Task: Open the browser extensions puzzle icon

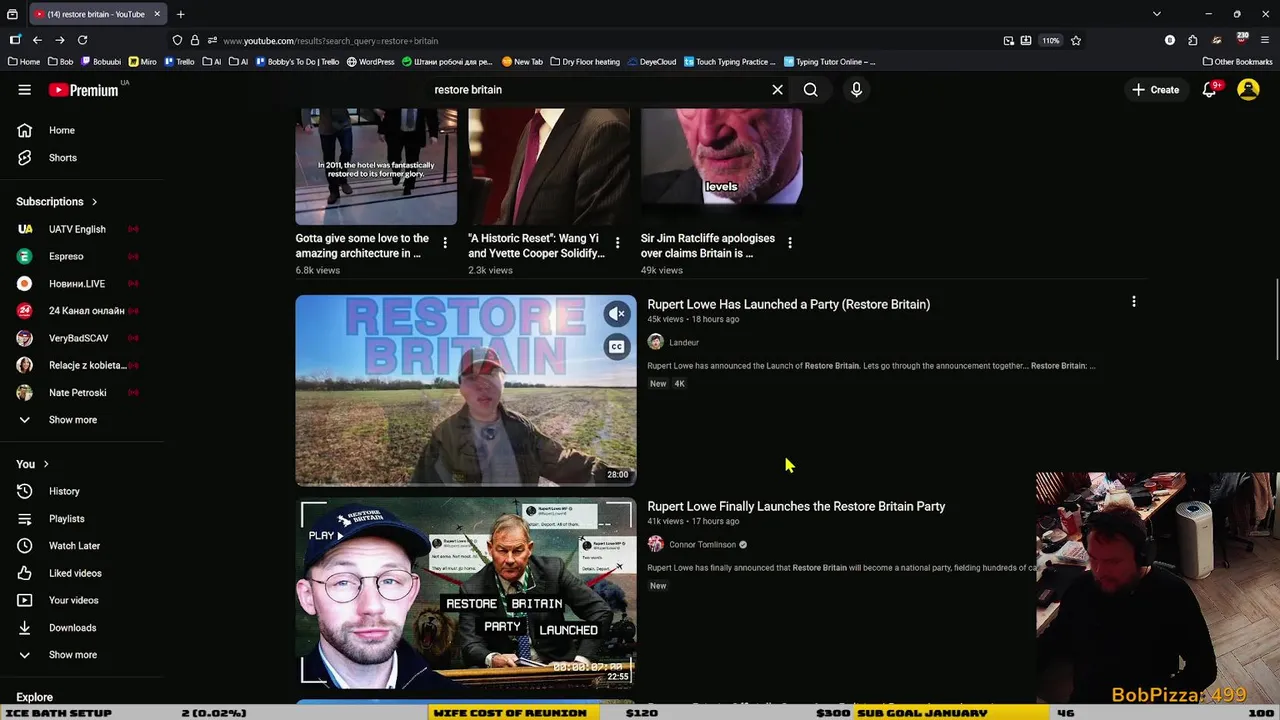Action: [x=1193, y=40]
